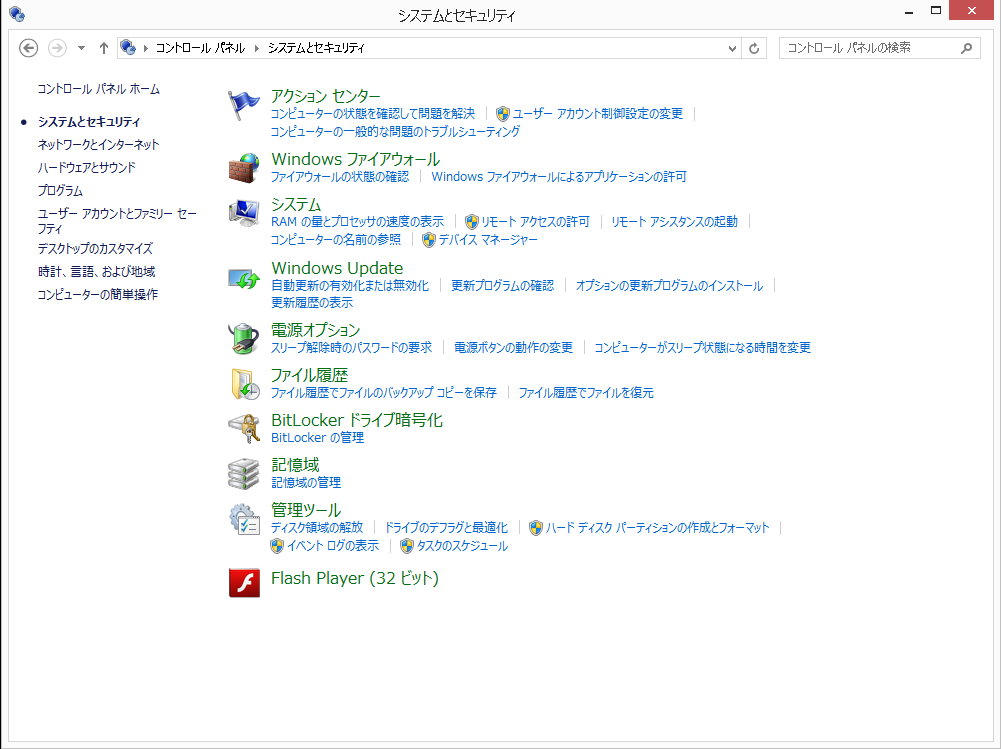The width and height of the screenshot is (1001, 749).
Task: Click the Control Panel search field
Action: point(868,48)
